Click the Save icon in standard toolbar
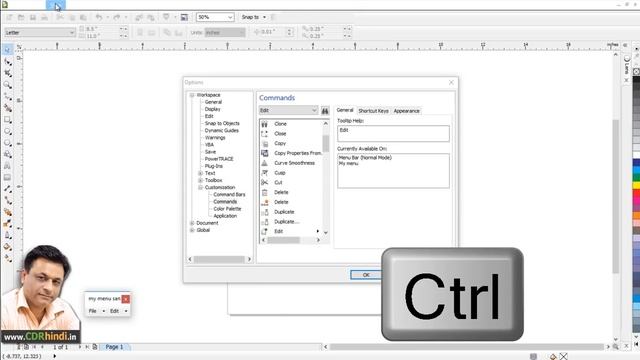This screenshot has width=640, height=360. [x=33, y=17]
